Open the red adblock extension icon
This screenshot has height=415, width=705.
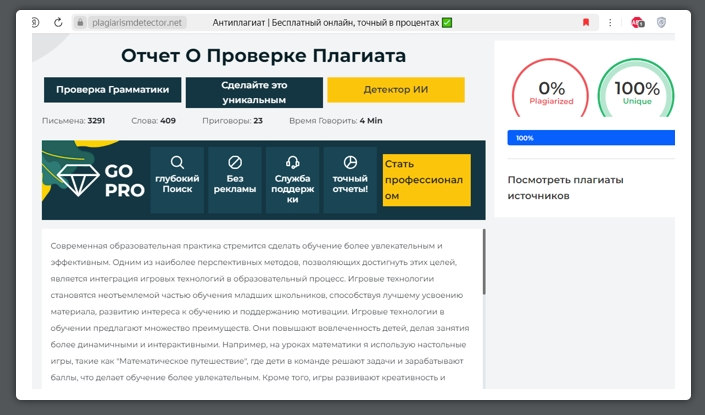(x=637, y=22)
